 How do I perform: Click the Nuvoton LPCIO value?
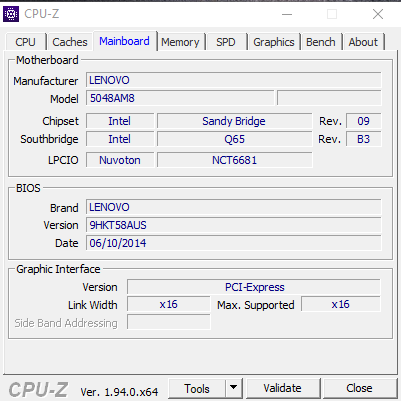click(x=120, y=160)
